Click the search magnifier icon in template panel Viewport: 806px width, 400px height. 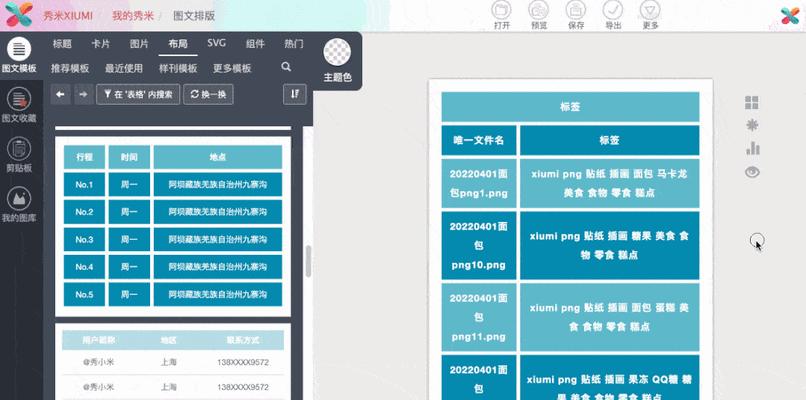coord(286,67)
